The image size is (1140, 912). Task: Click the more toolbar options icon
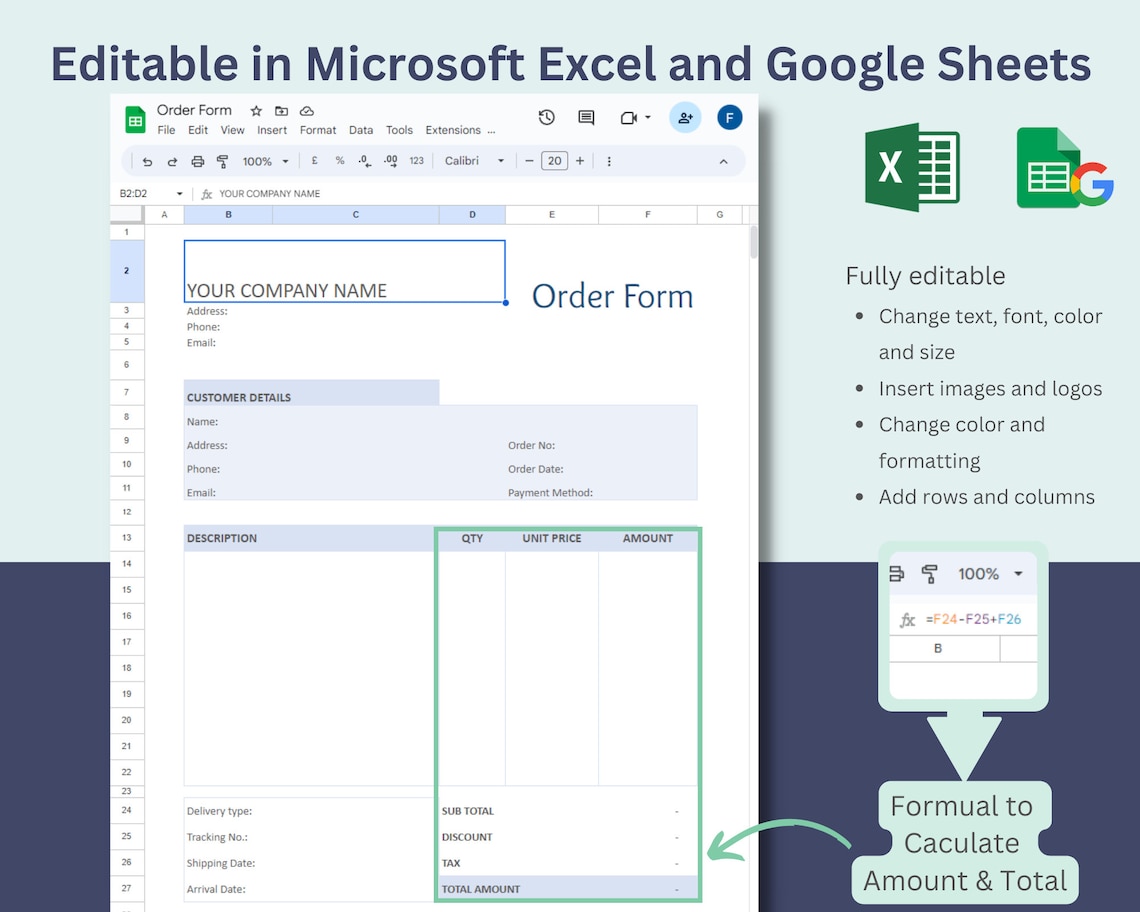(x=609, y=160)
